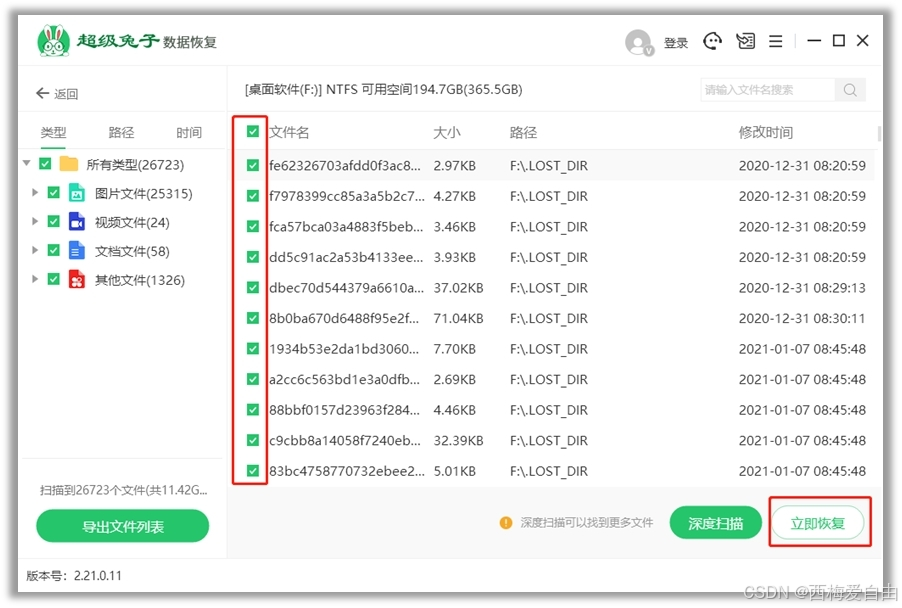Toggle the select-all checkbox in file header

[x=253, y=132]
